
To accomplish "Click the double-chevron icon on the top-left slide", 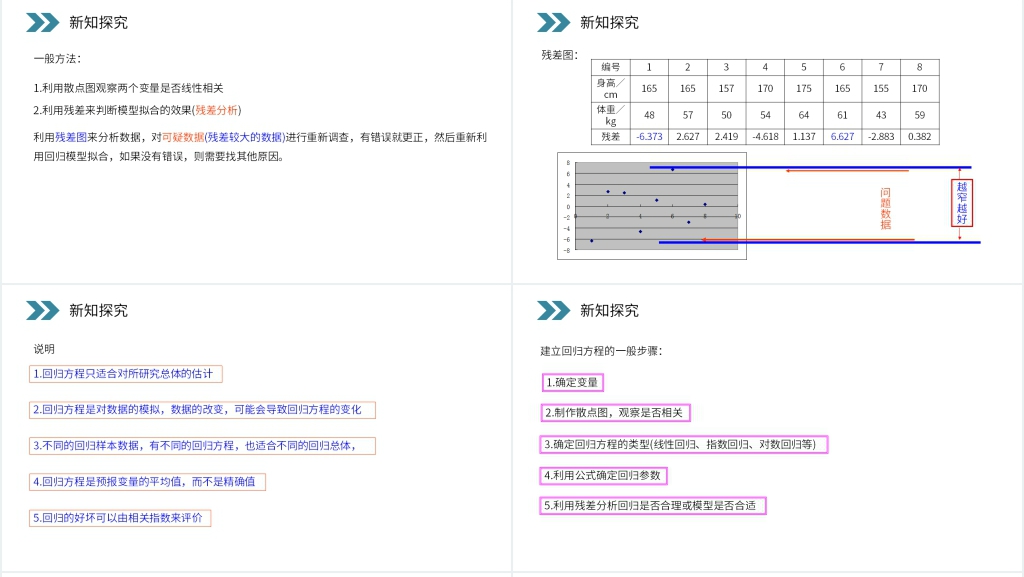I will point(43,22).
